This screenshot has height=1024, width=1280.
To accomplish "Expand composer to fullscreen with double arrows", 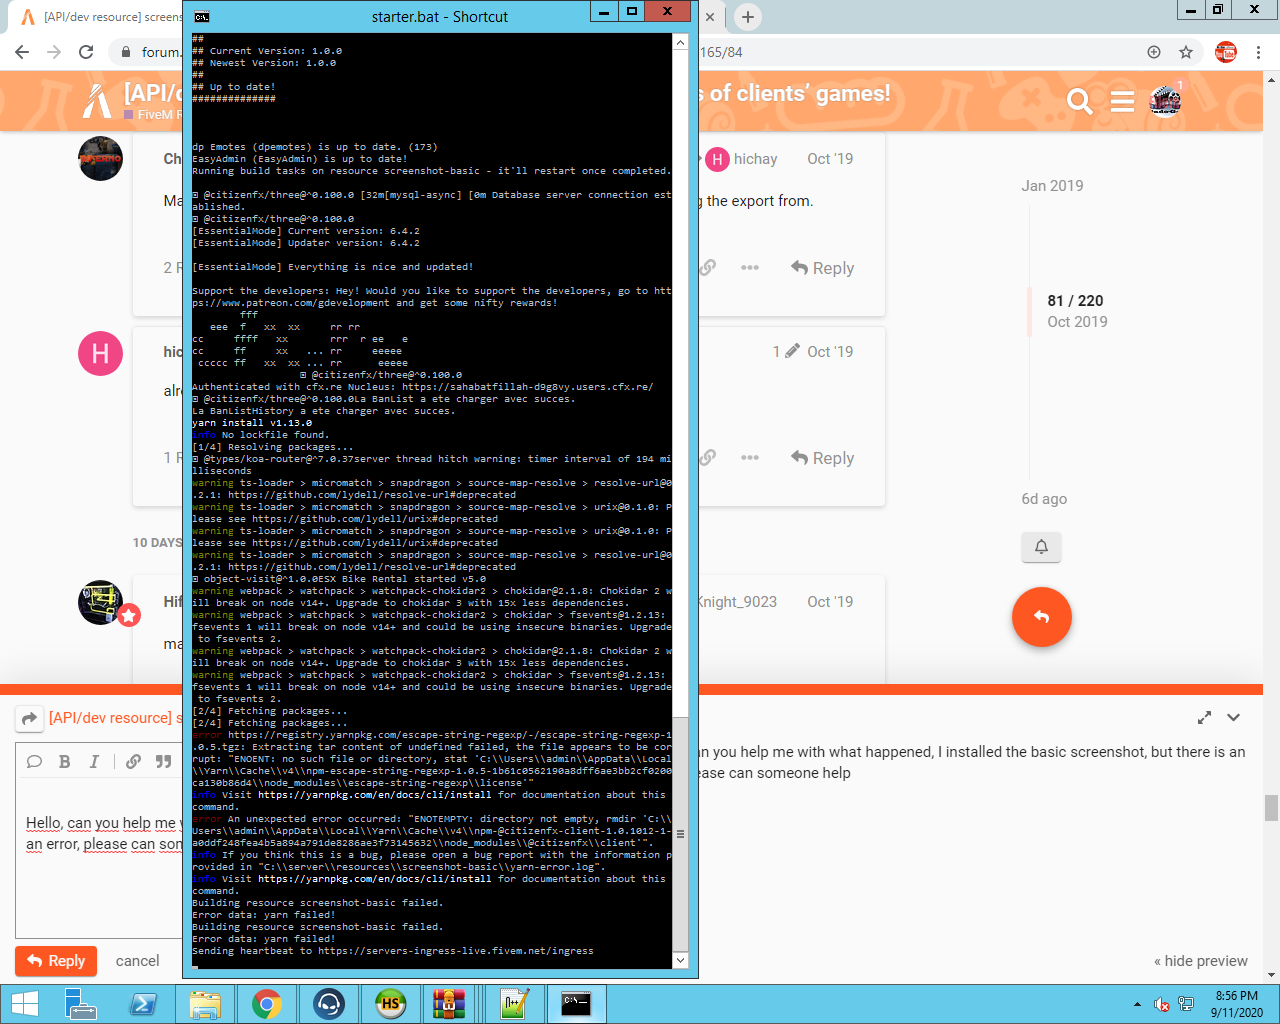I will pos(1205,717).
